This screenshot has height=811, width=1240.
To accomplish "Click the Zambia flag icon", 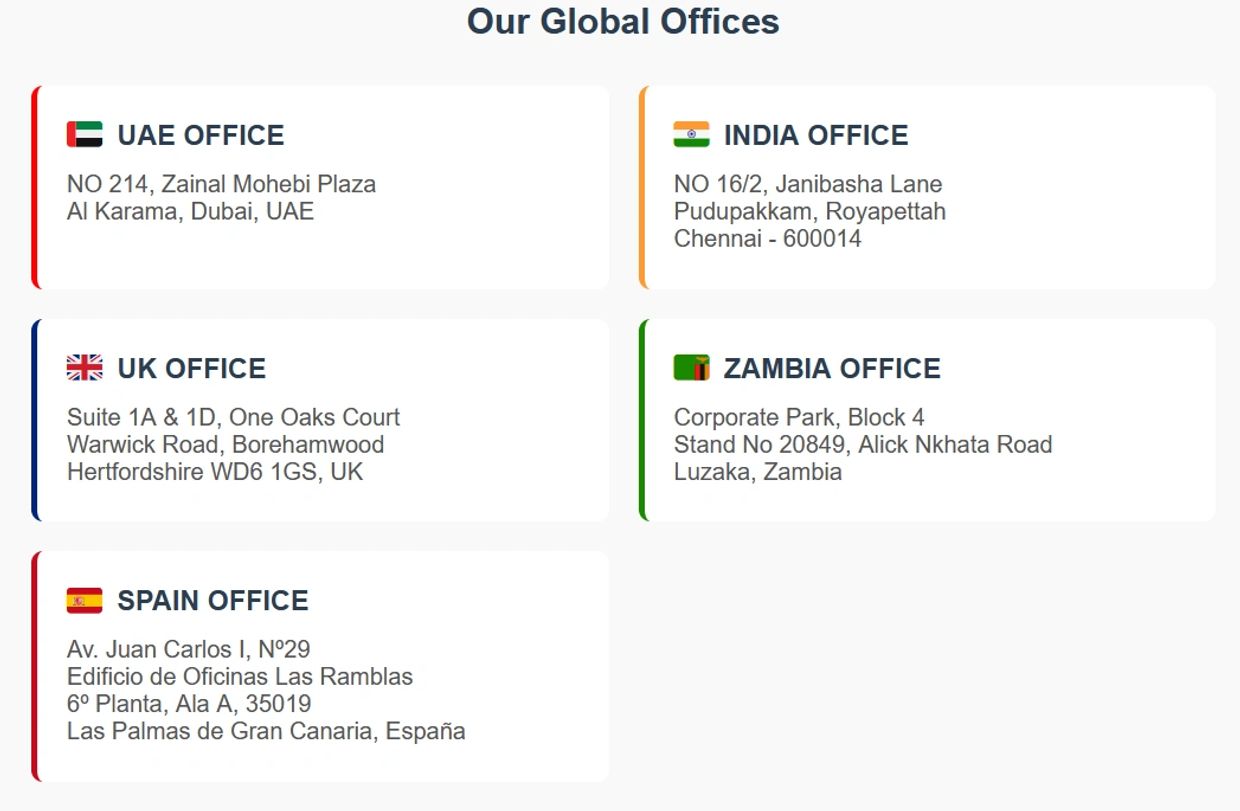I will pyautogui.click(x=691, y=367).
